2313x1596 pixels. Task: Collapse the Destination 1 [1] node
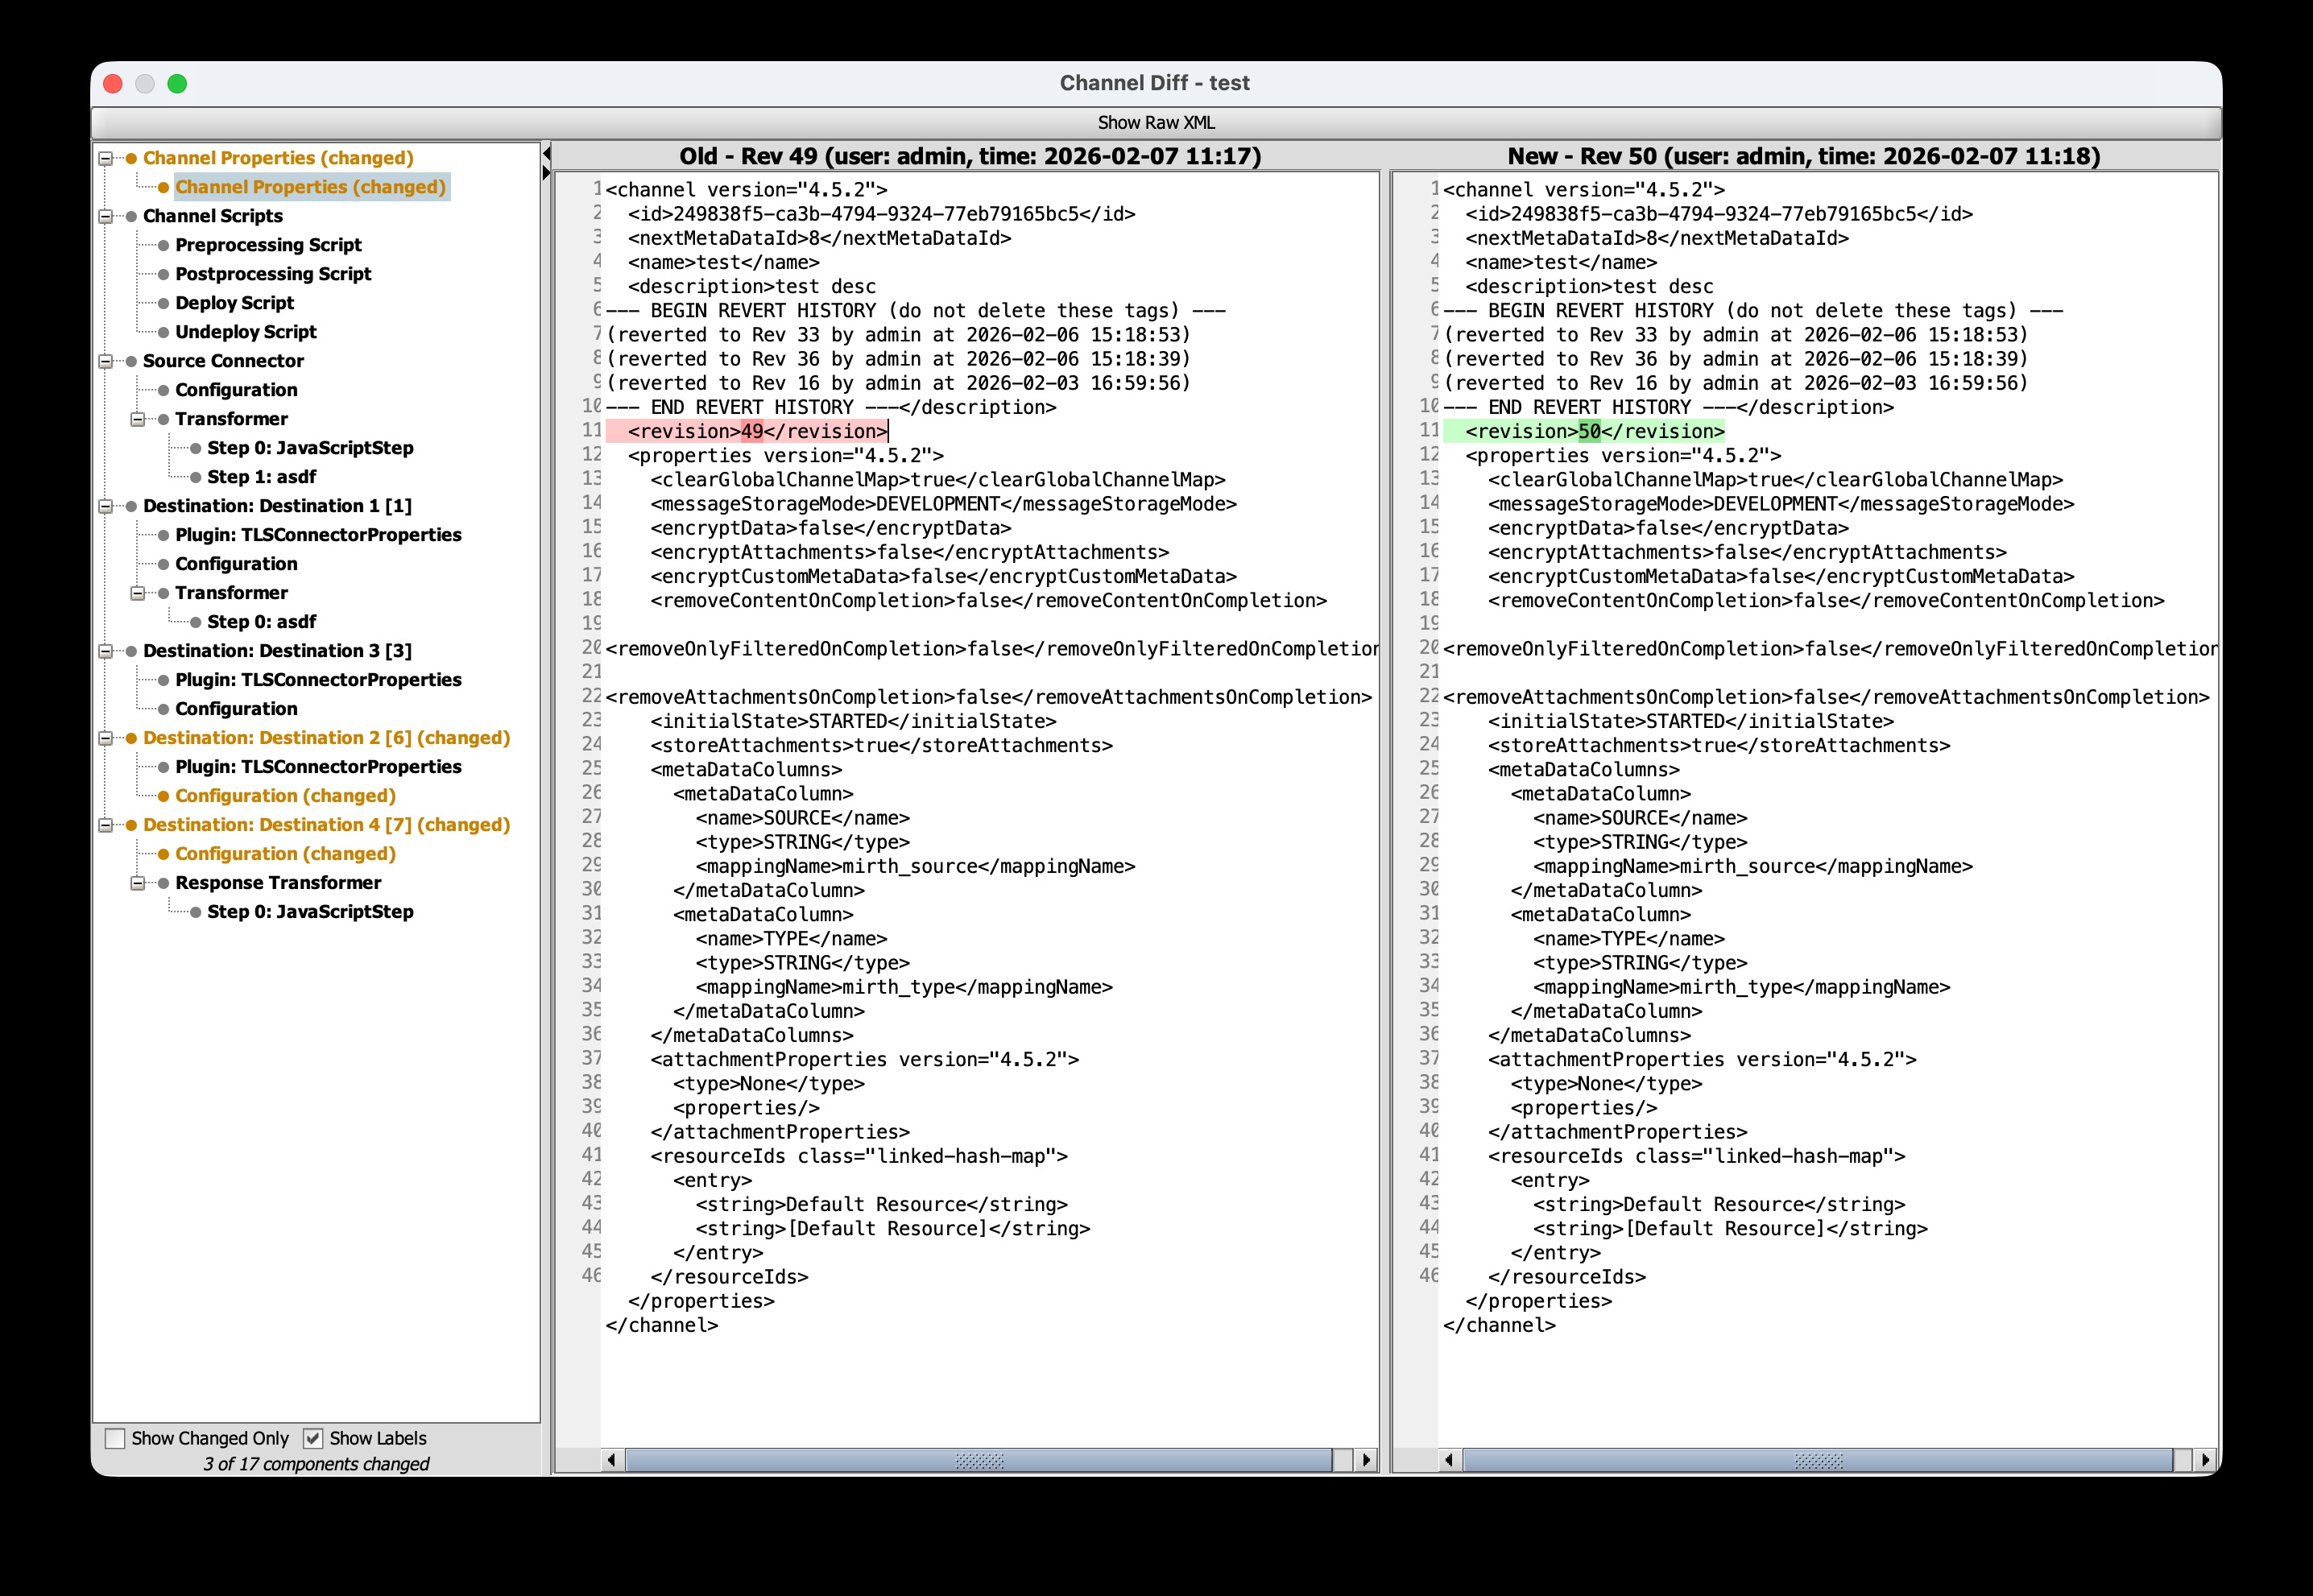(x=105, y=506)
